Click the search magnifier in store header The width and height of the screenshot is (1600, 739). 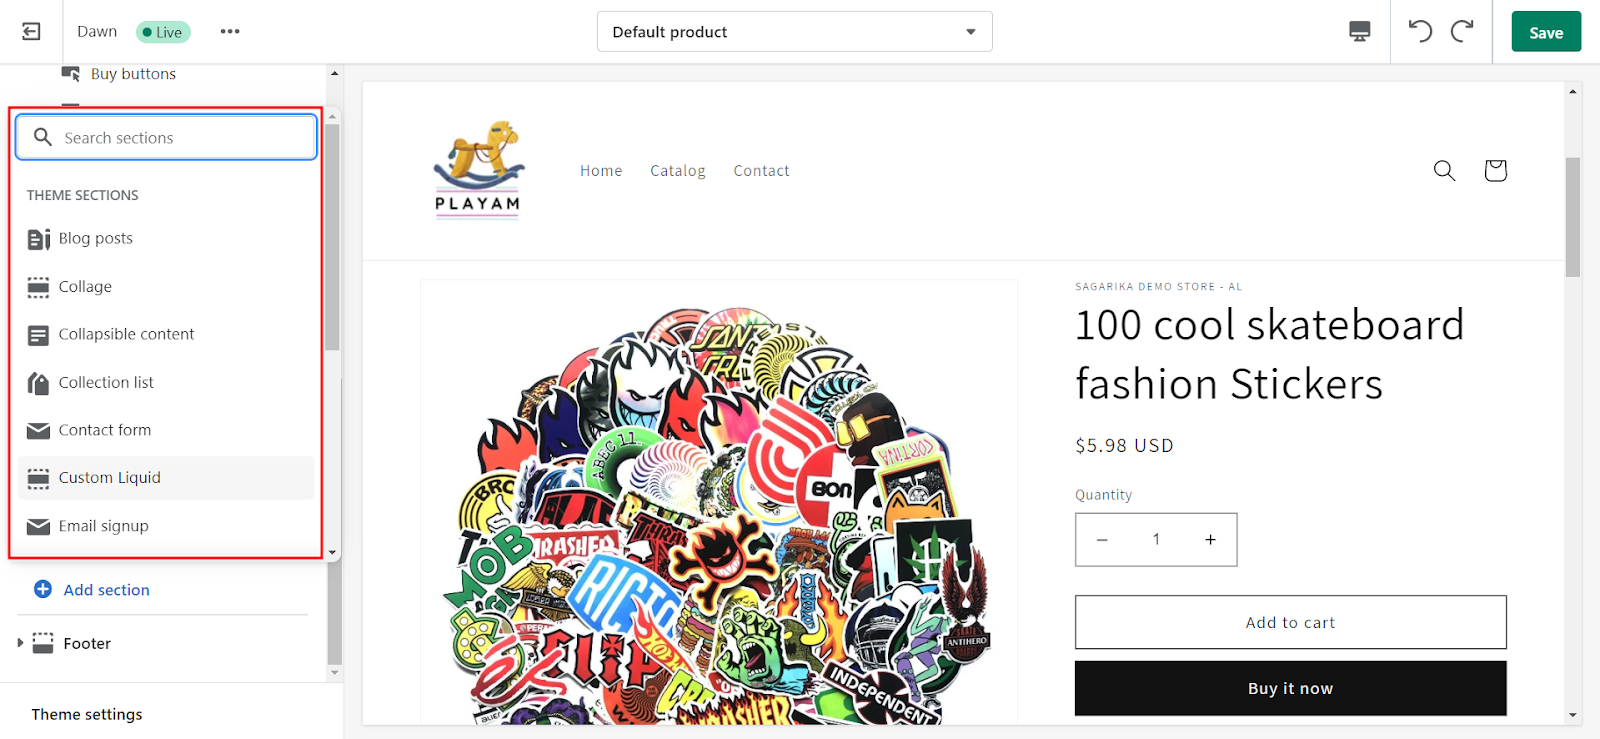point(1443,170)
